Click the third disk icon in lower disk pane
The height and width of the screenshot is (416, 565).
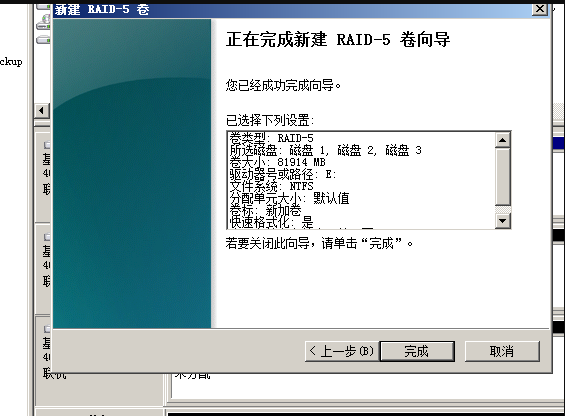tap(47, 329)
